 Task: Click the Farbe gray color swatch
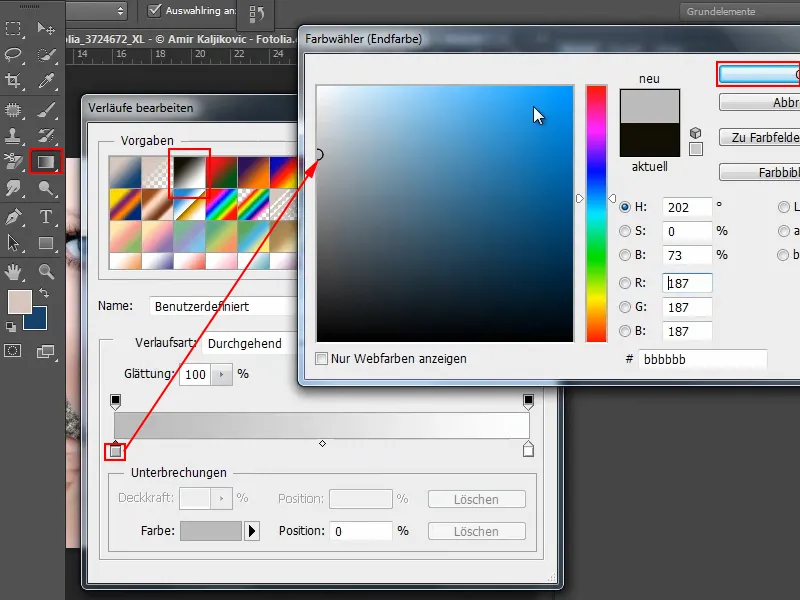pos(211,531)
